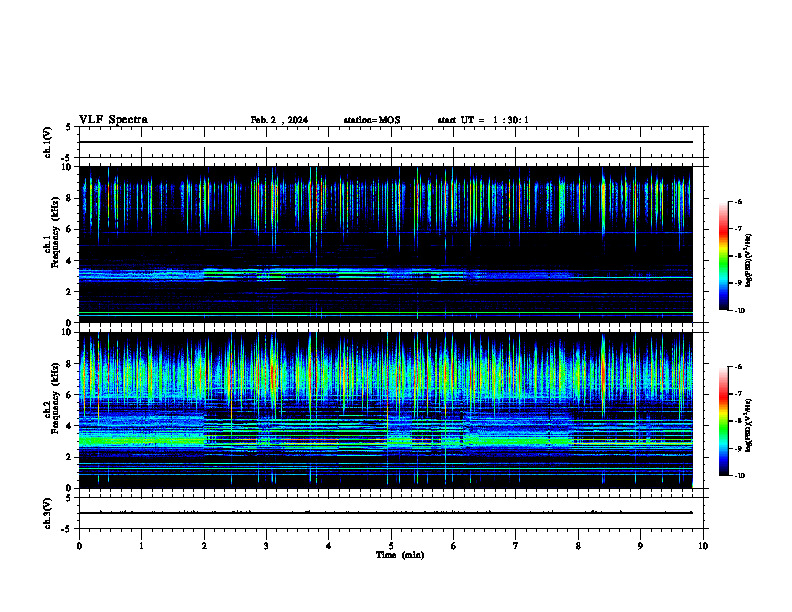Viewport: 792px width, 612px height.
Task: Click the "-6" tick on ch.1 colorbar
Action: tap(738, 201)
